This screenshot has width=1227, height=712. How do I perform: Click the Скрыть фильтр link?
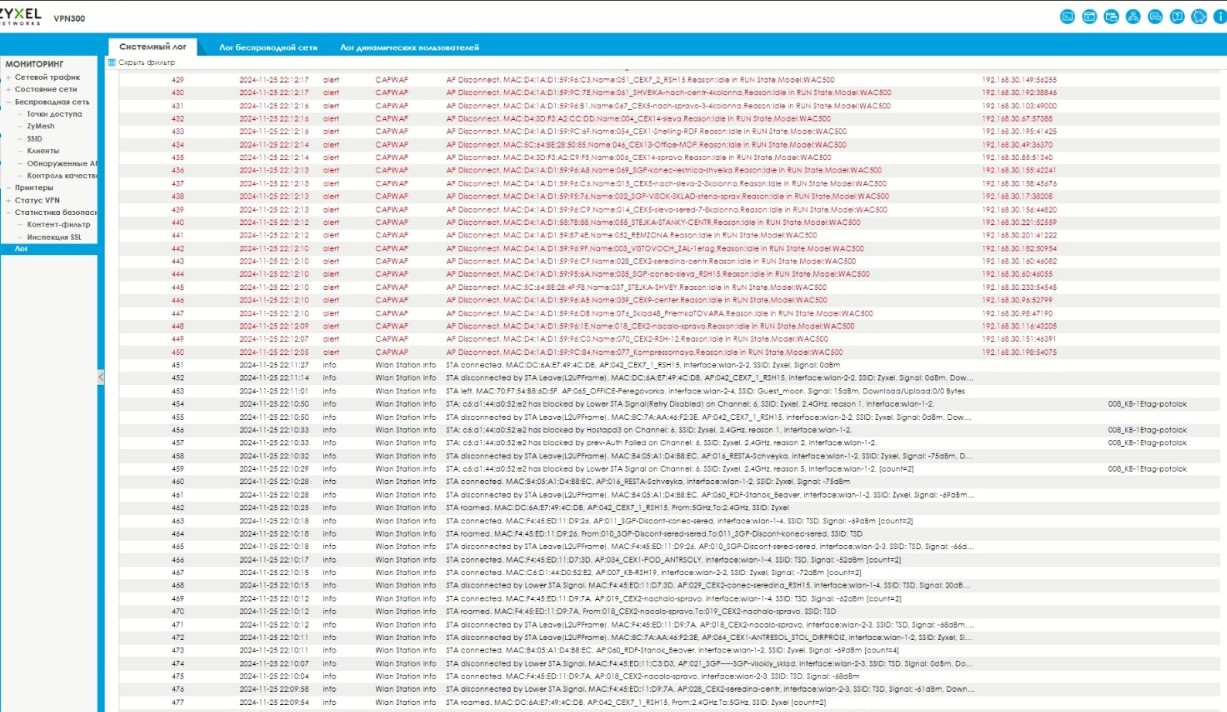click(x=146, y=62)
